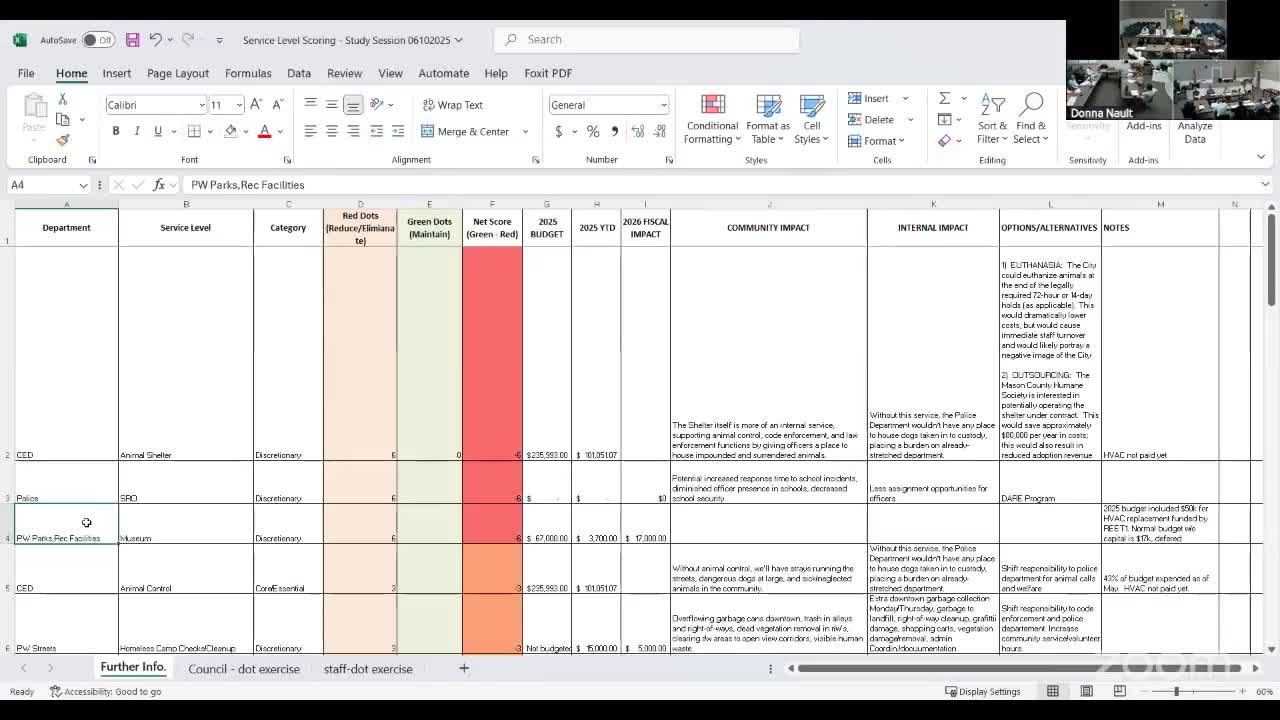The image size is (1280, 720).
Task: Click the Format Painter brush icon
Action: pyautogui.click(x=63, y=140)
